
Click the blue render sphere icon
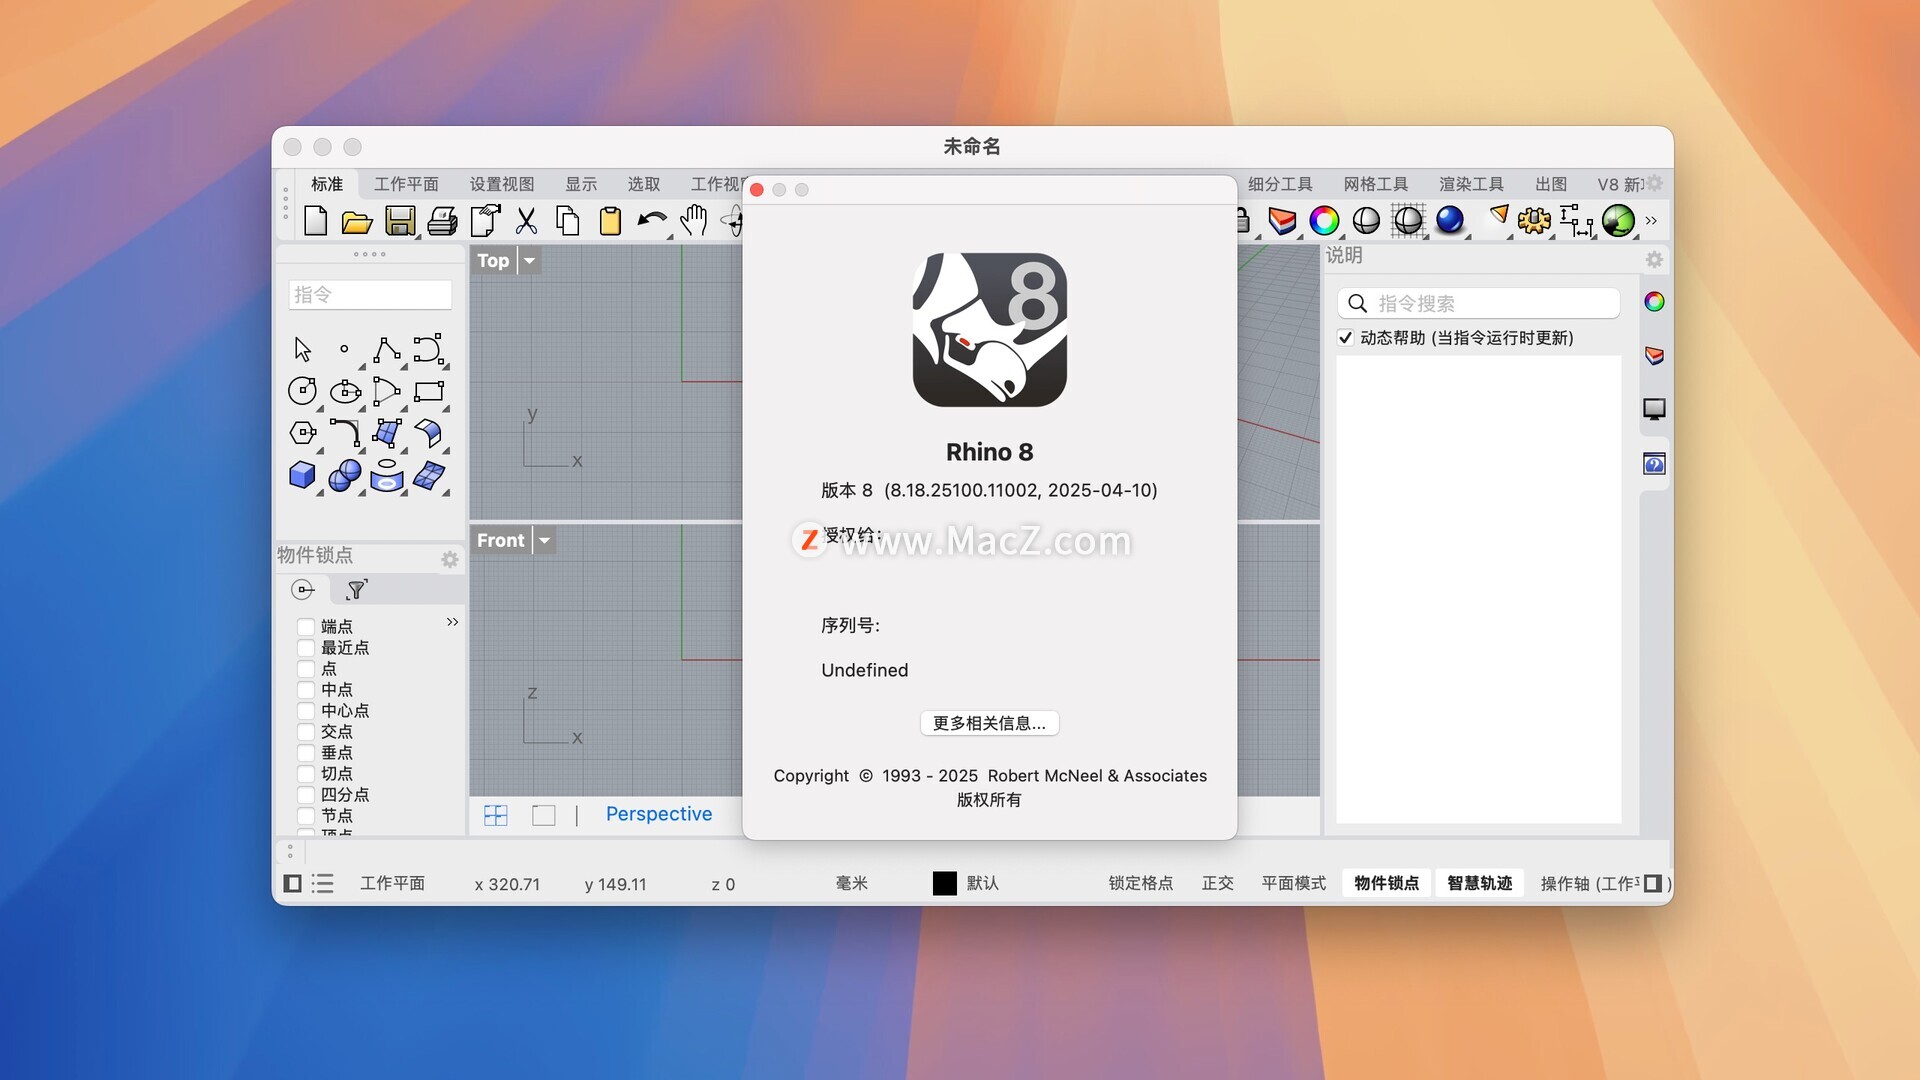[1449, 220]
